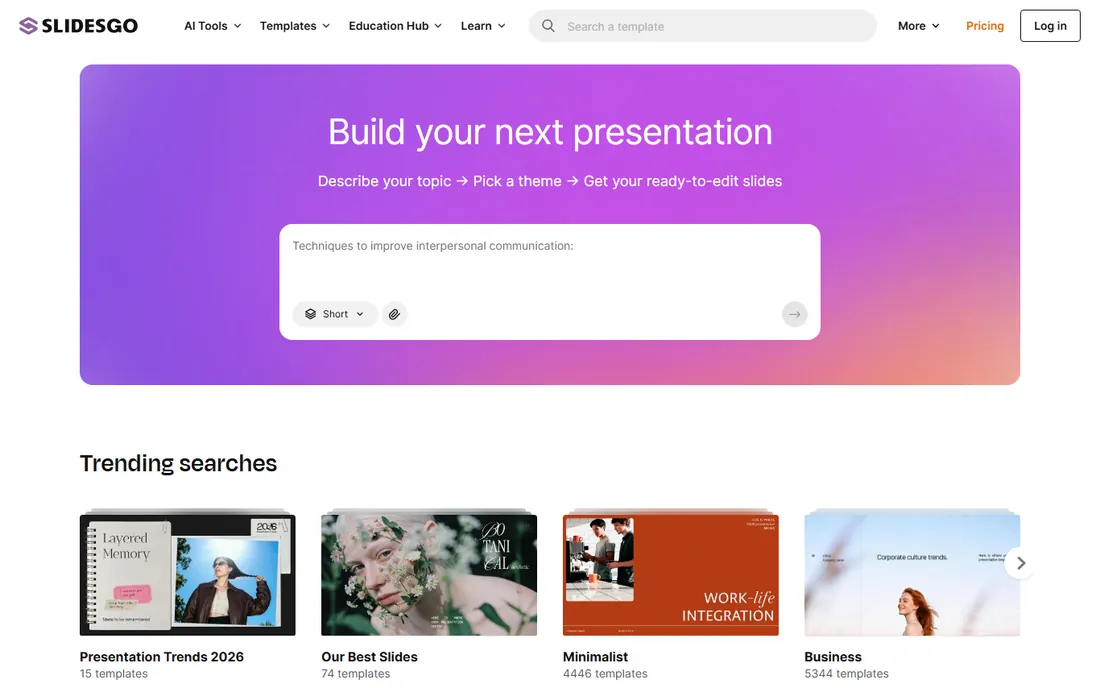
Task: Open Our Best Slides link
Action: pos(369,657)
